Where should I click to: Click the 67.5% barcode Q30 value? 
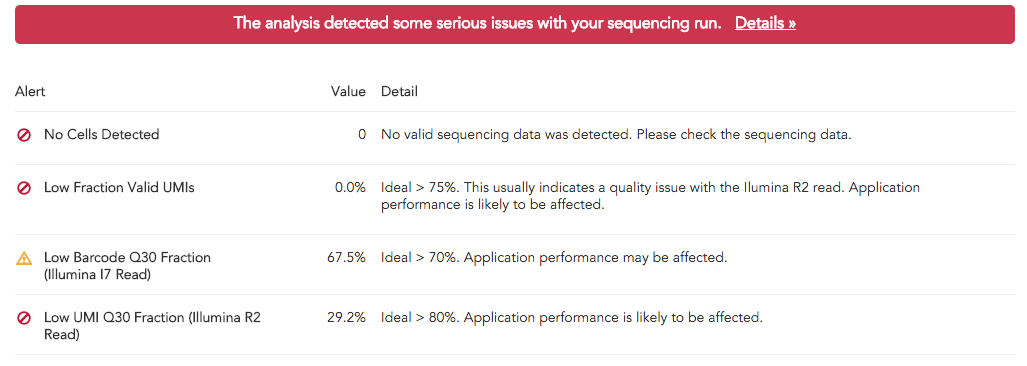[346, 258]
